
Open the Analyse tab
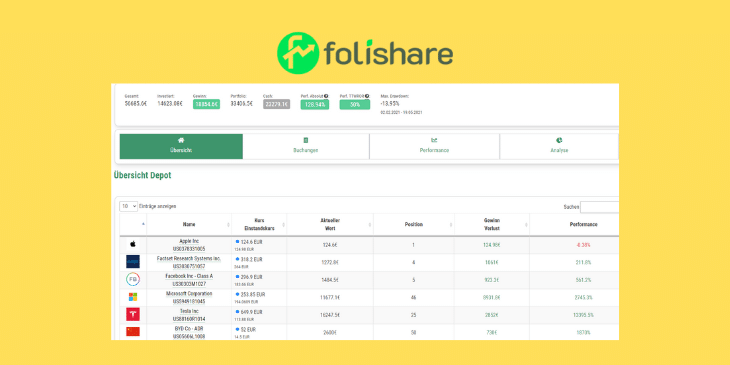click(559, 146)
